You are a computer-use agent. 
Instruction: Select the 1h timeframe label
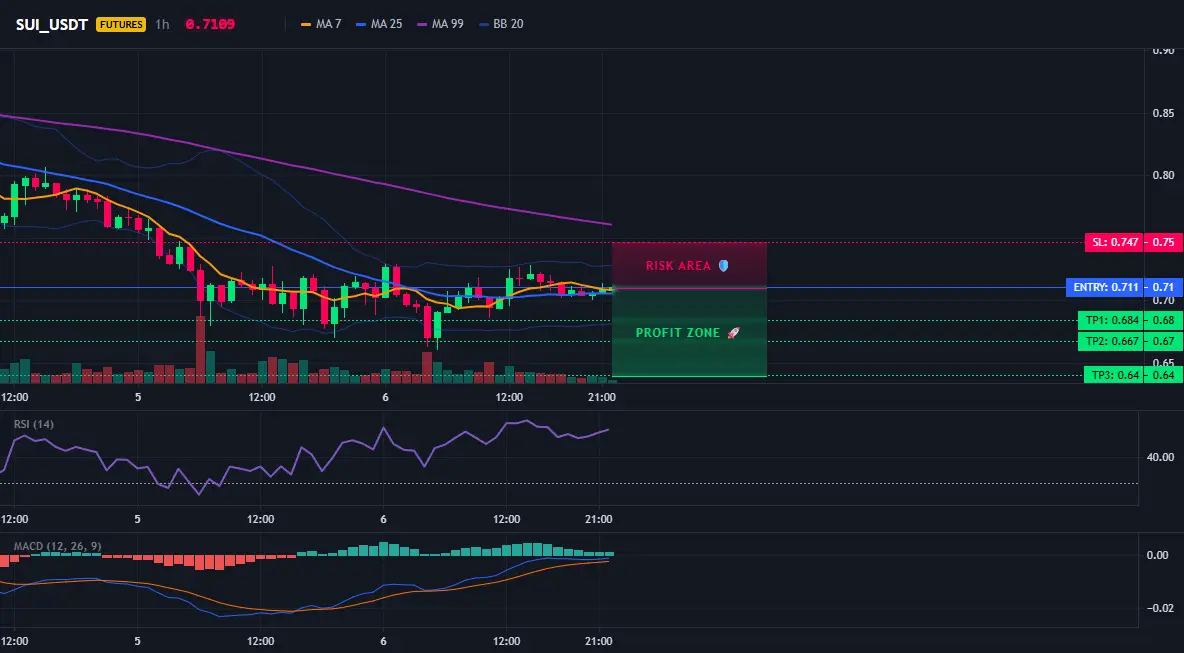tap(162, 24)
